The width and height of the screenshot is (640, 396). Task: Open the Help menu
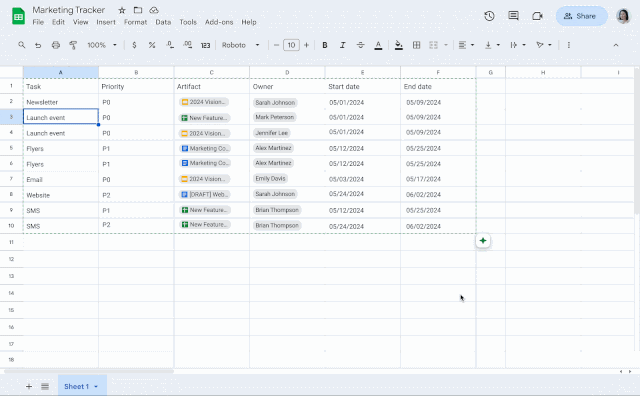tap(249, 22)
